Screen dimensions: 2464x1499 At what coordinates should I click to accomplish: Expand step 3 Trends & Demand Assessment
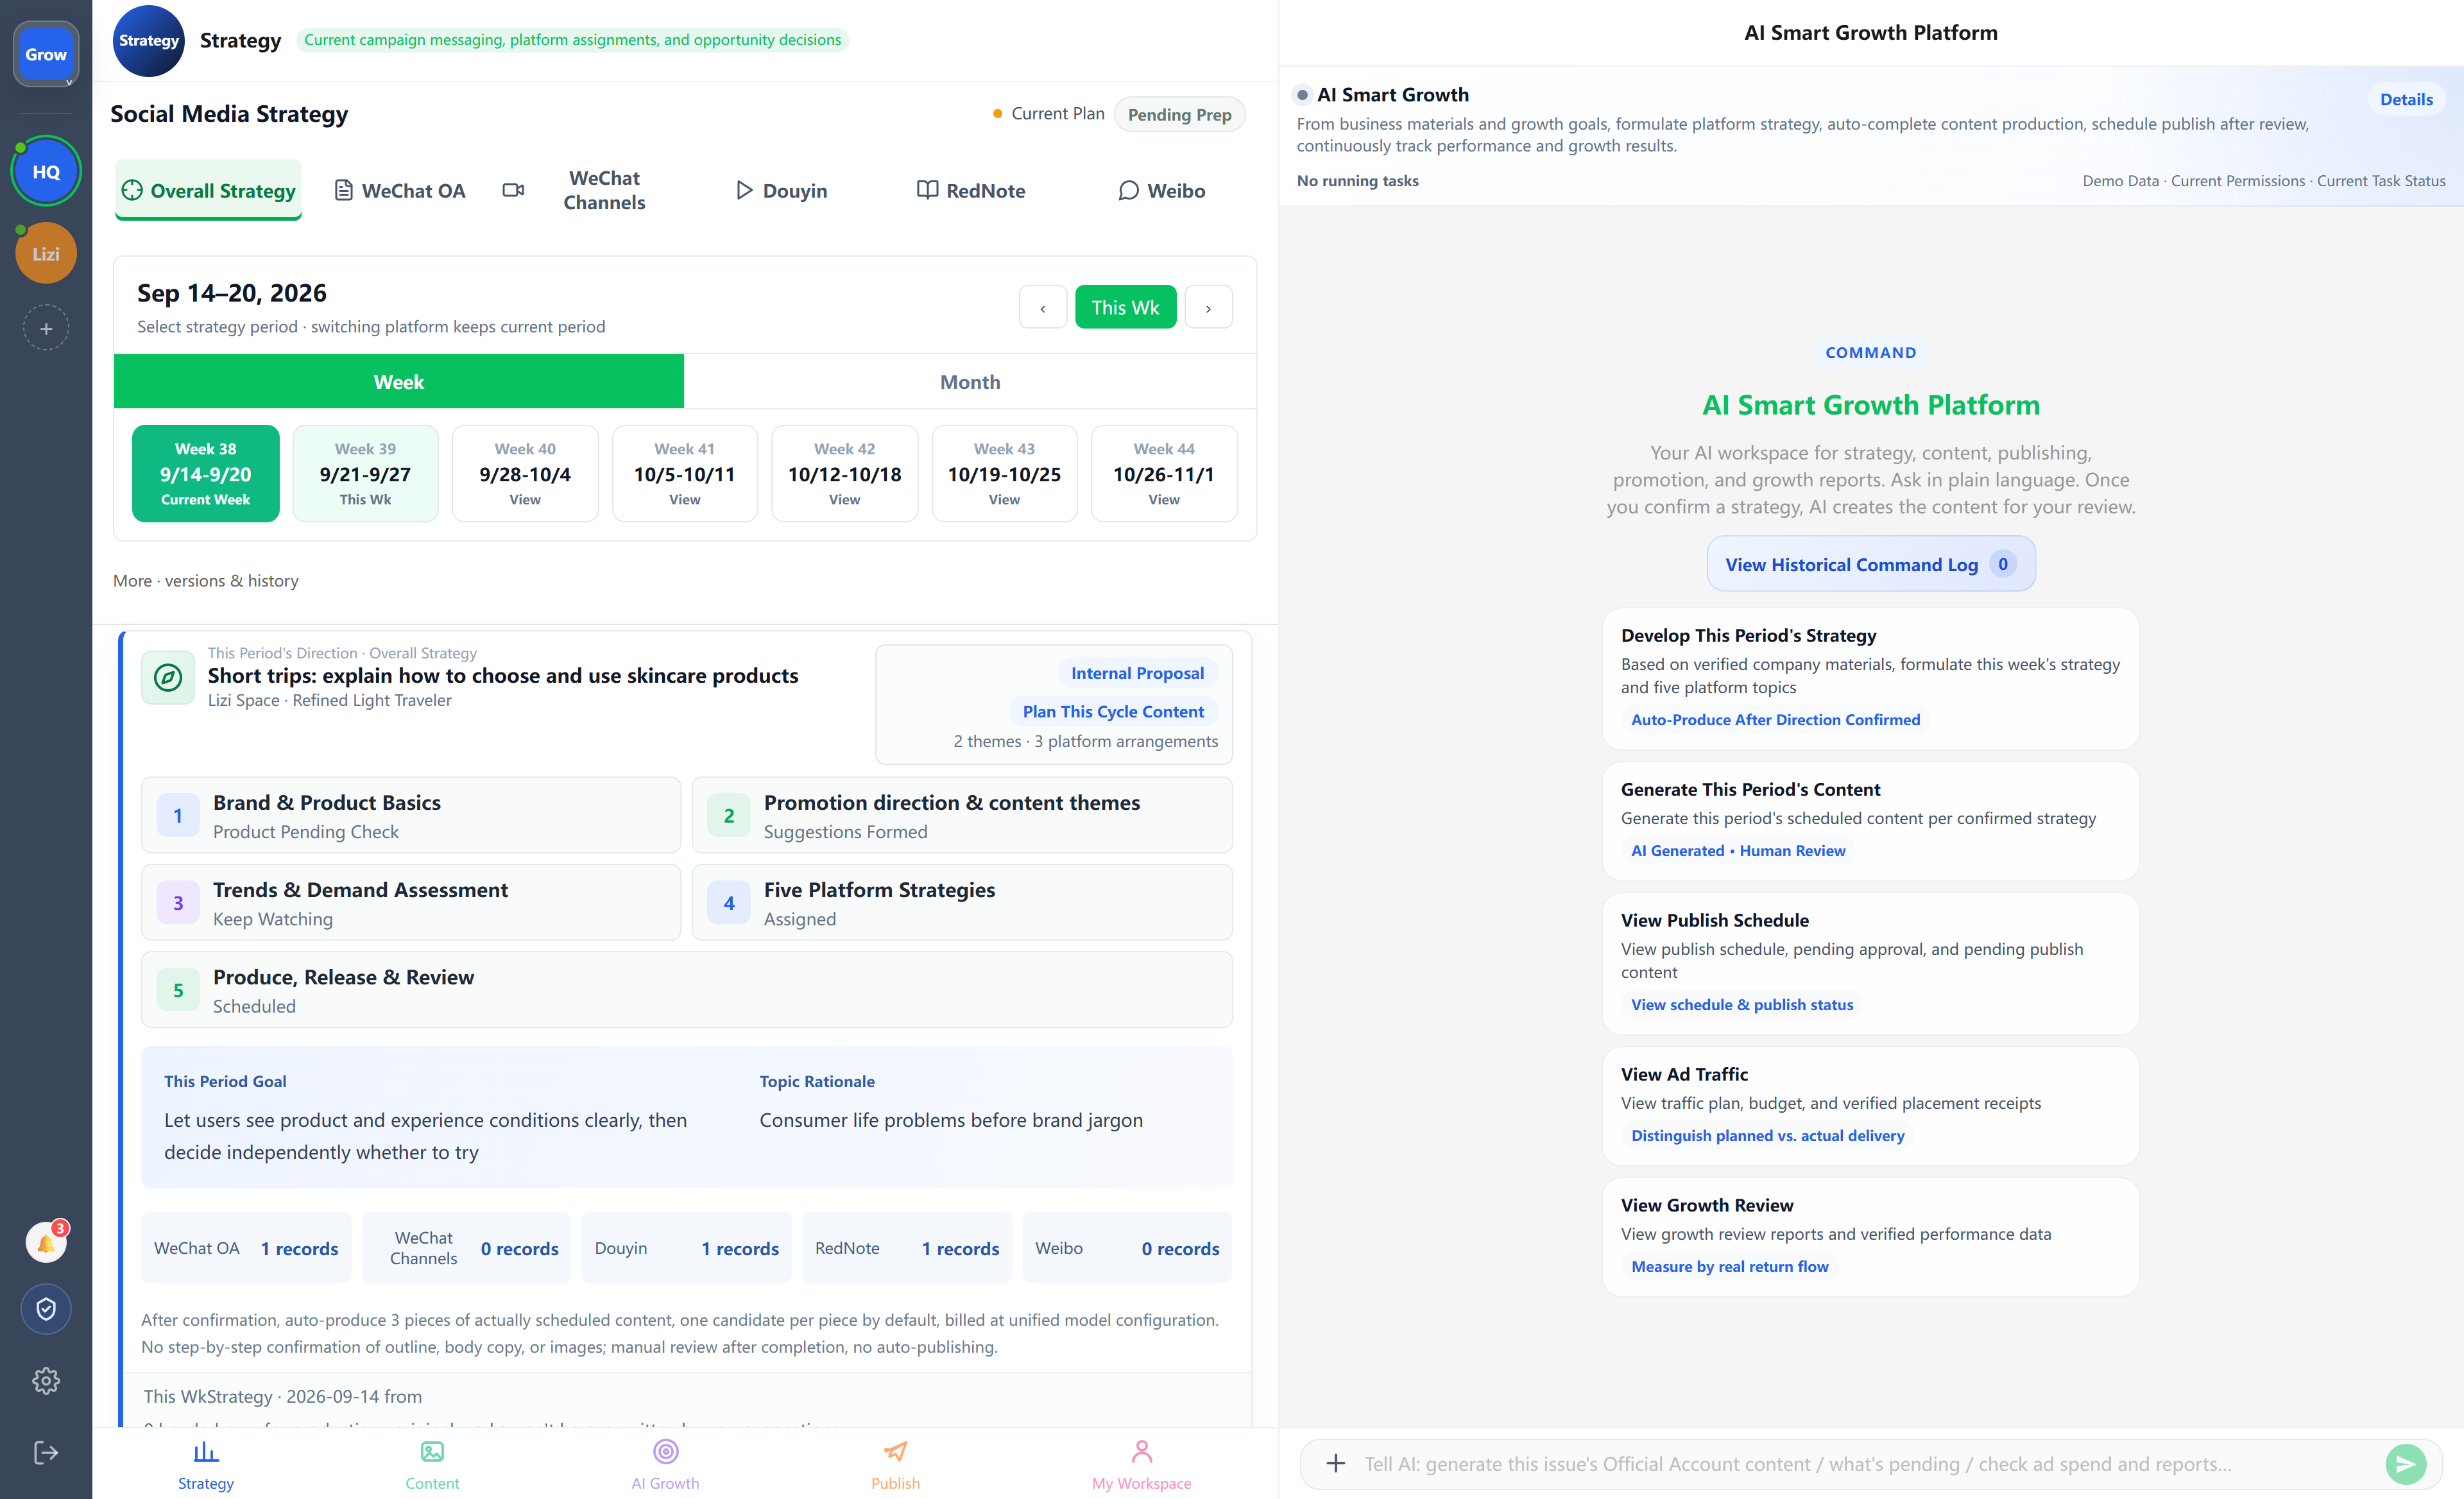click(411, 902)
